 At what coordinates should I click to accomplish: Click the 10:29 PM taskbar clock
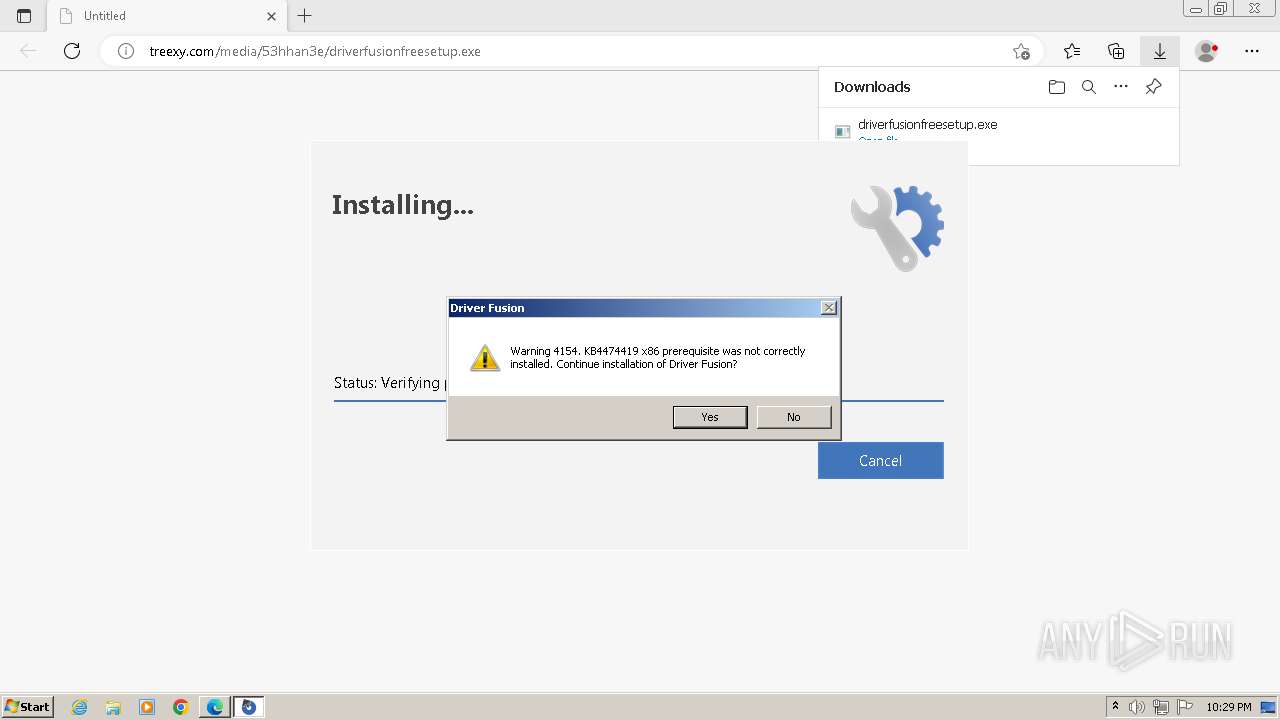(x=1229, y=707)
